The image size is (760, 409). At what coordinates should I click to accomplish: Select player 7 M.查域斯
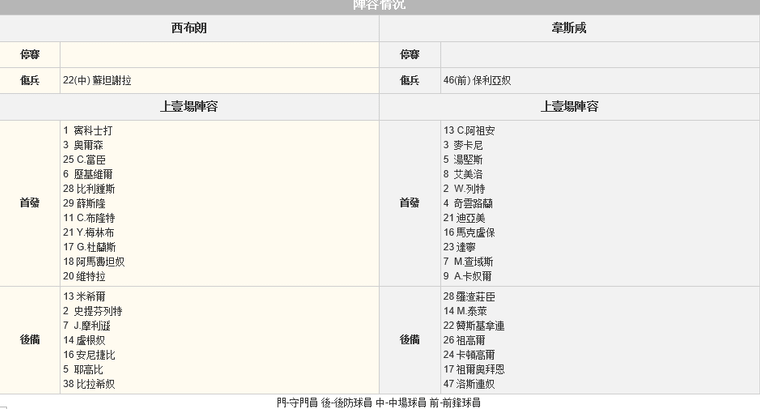pos(468,262)
